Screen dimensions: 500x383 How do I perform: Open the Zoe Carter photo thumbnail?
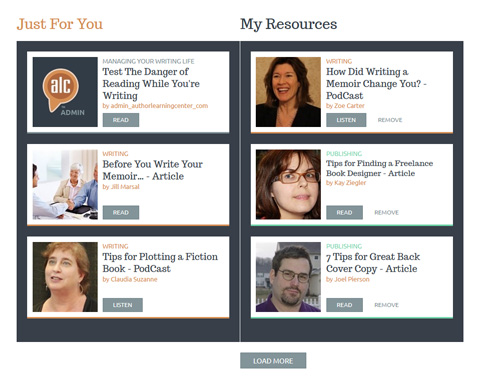(x=288, y=92)
